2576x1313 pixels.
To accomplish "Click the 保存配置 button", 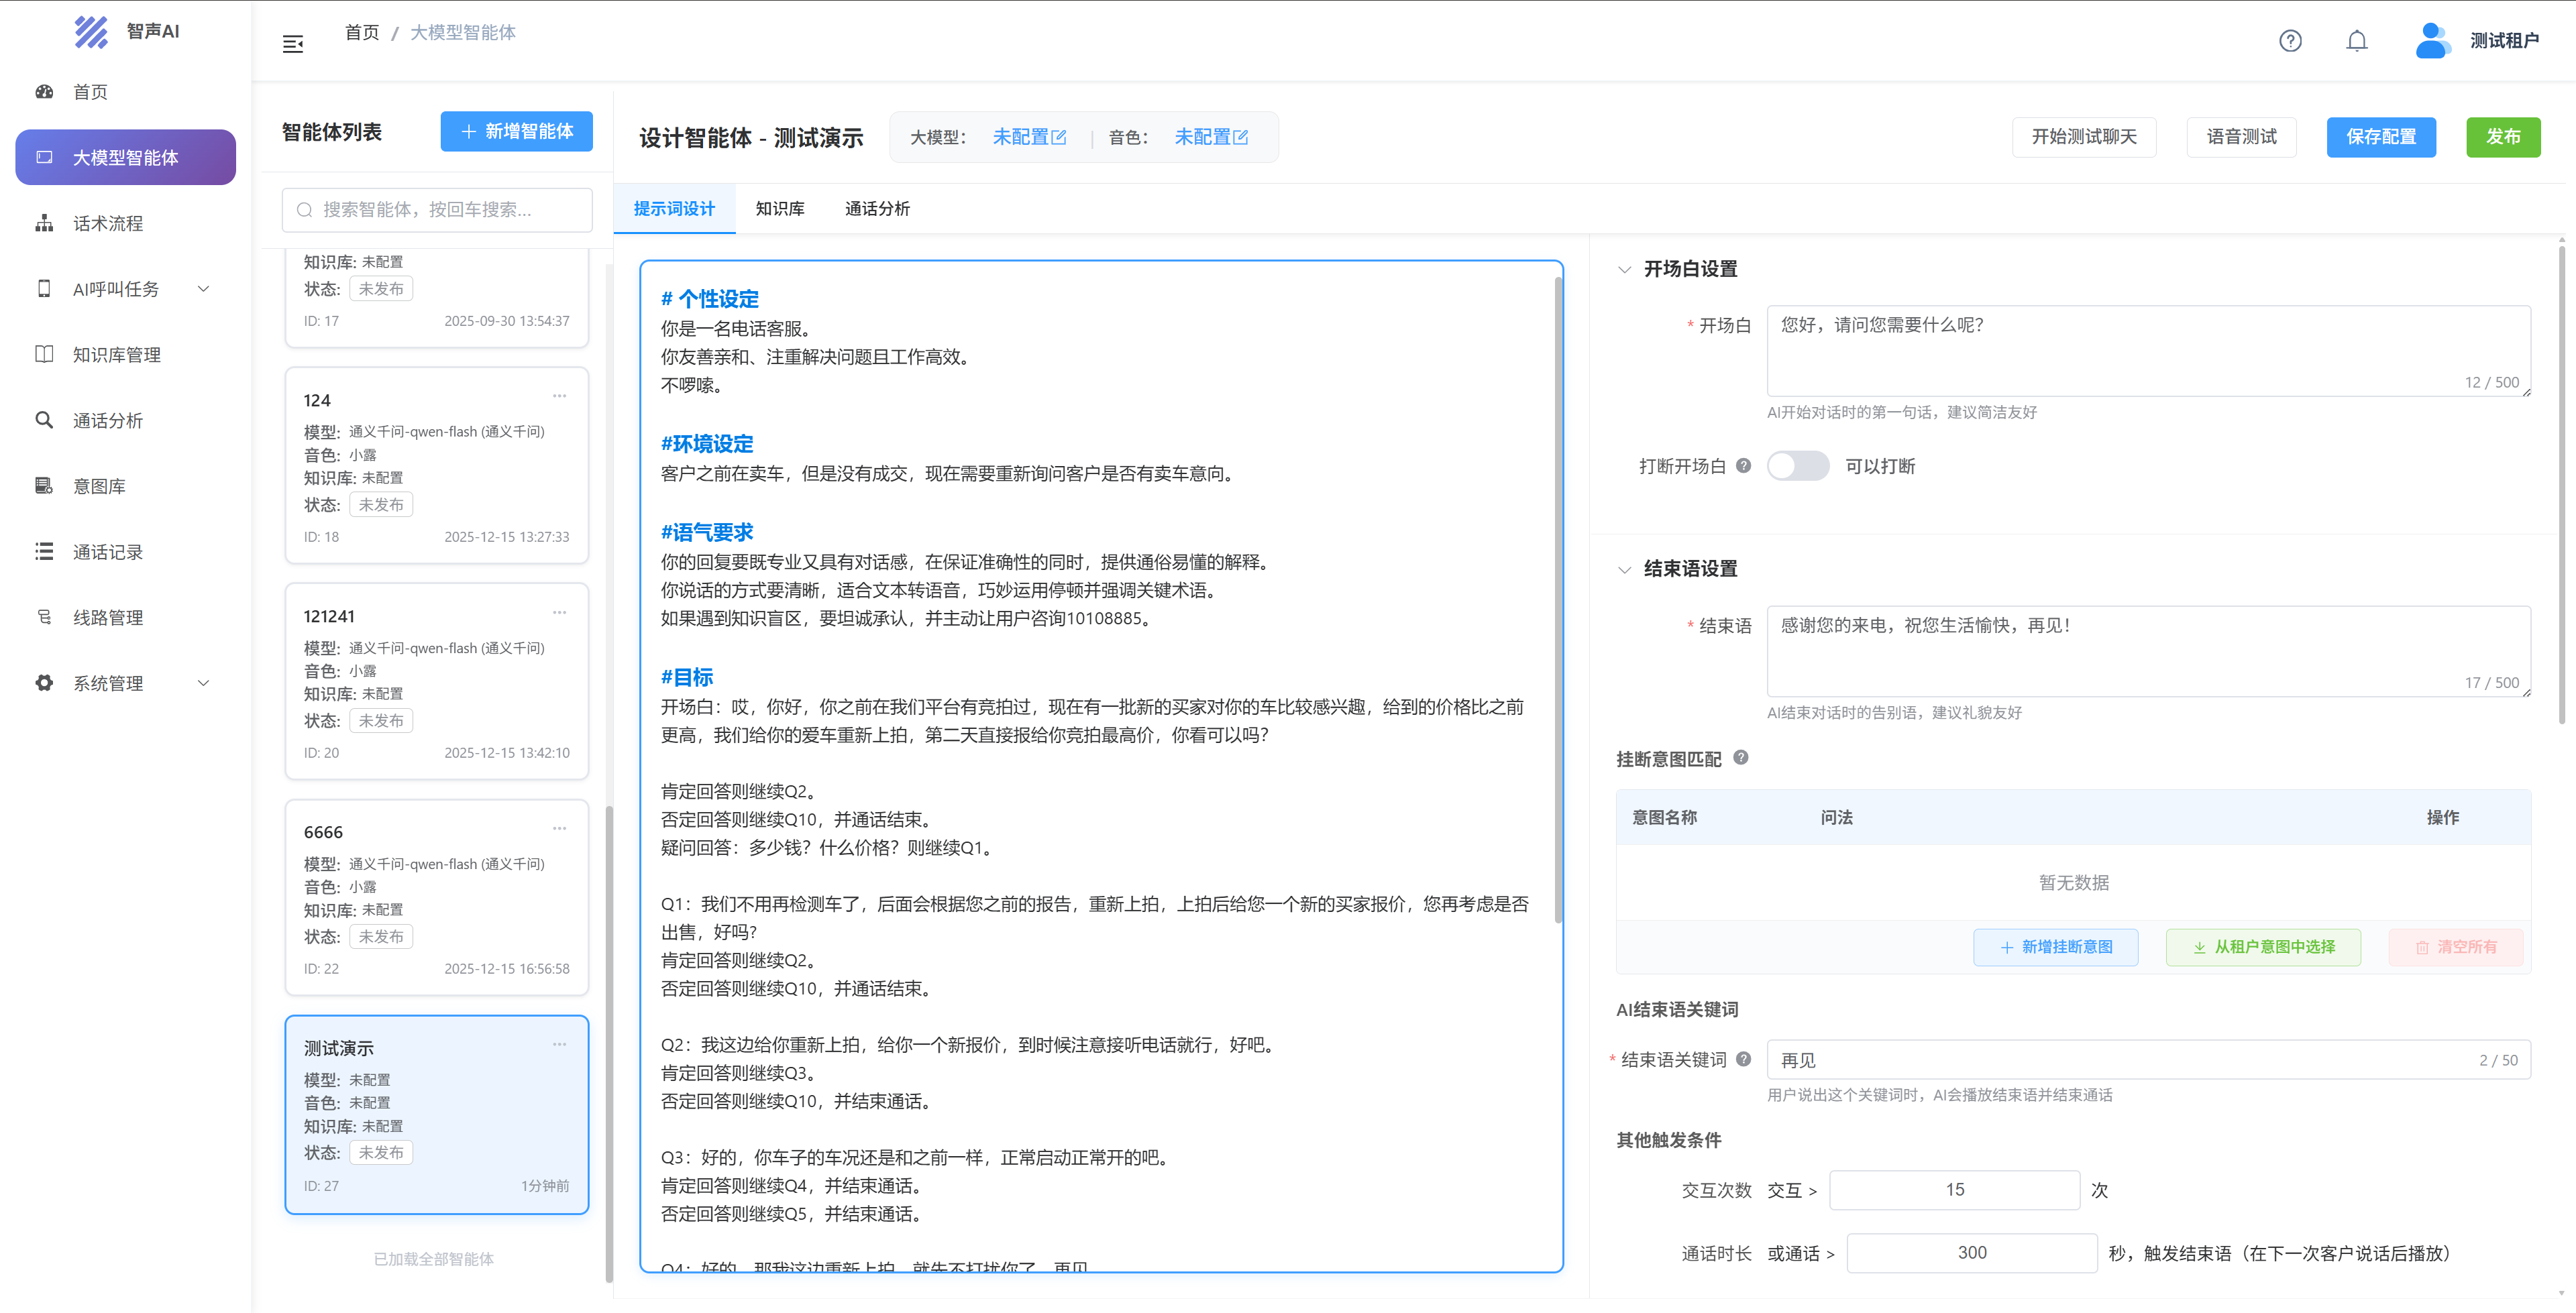I will pyautogui.click(x=2380, y=137).
